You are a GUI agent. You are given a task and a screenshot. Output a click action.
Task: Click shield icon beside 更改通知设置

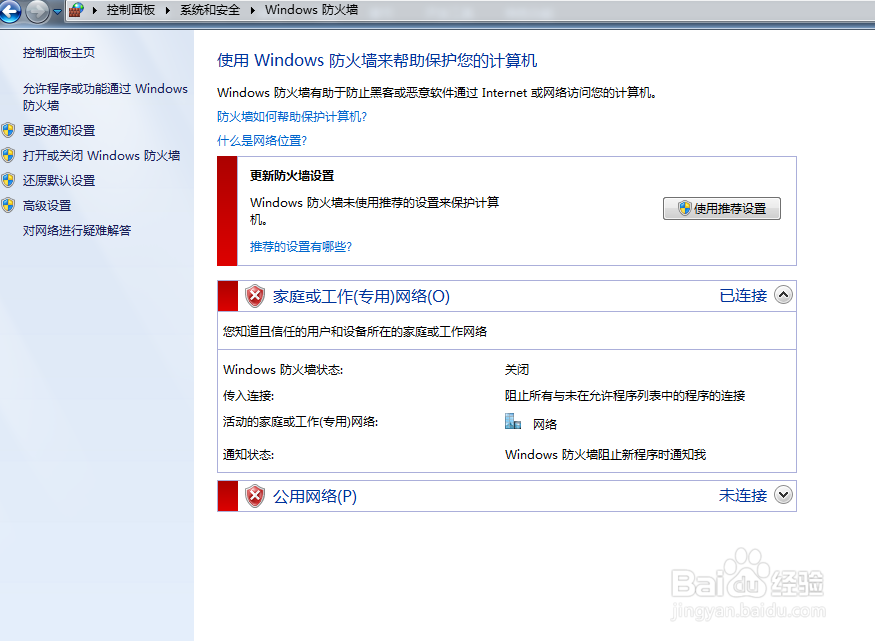point(8,130)
